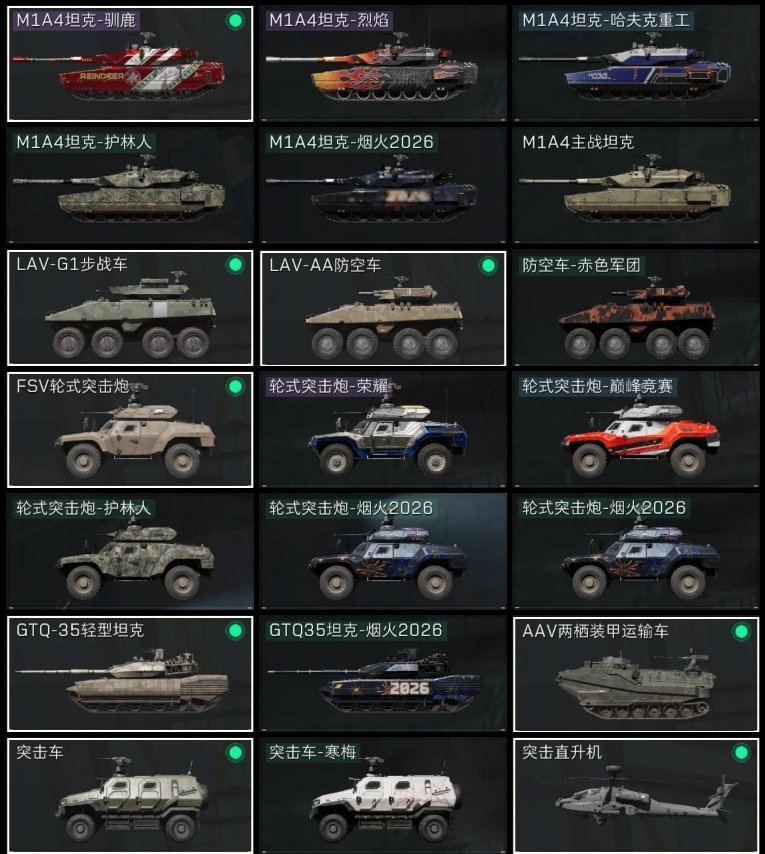Choose the M1A4坦克-哈夫克重工 blue tank skin

636,63
